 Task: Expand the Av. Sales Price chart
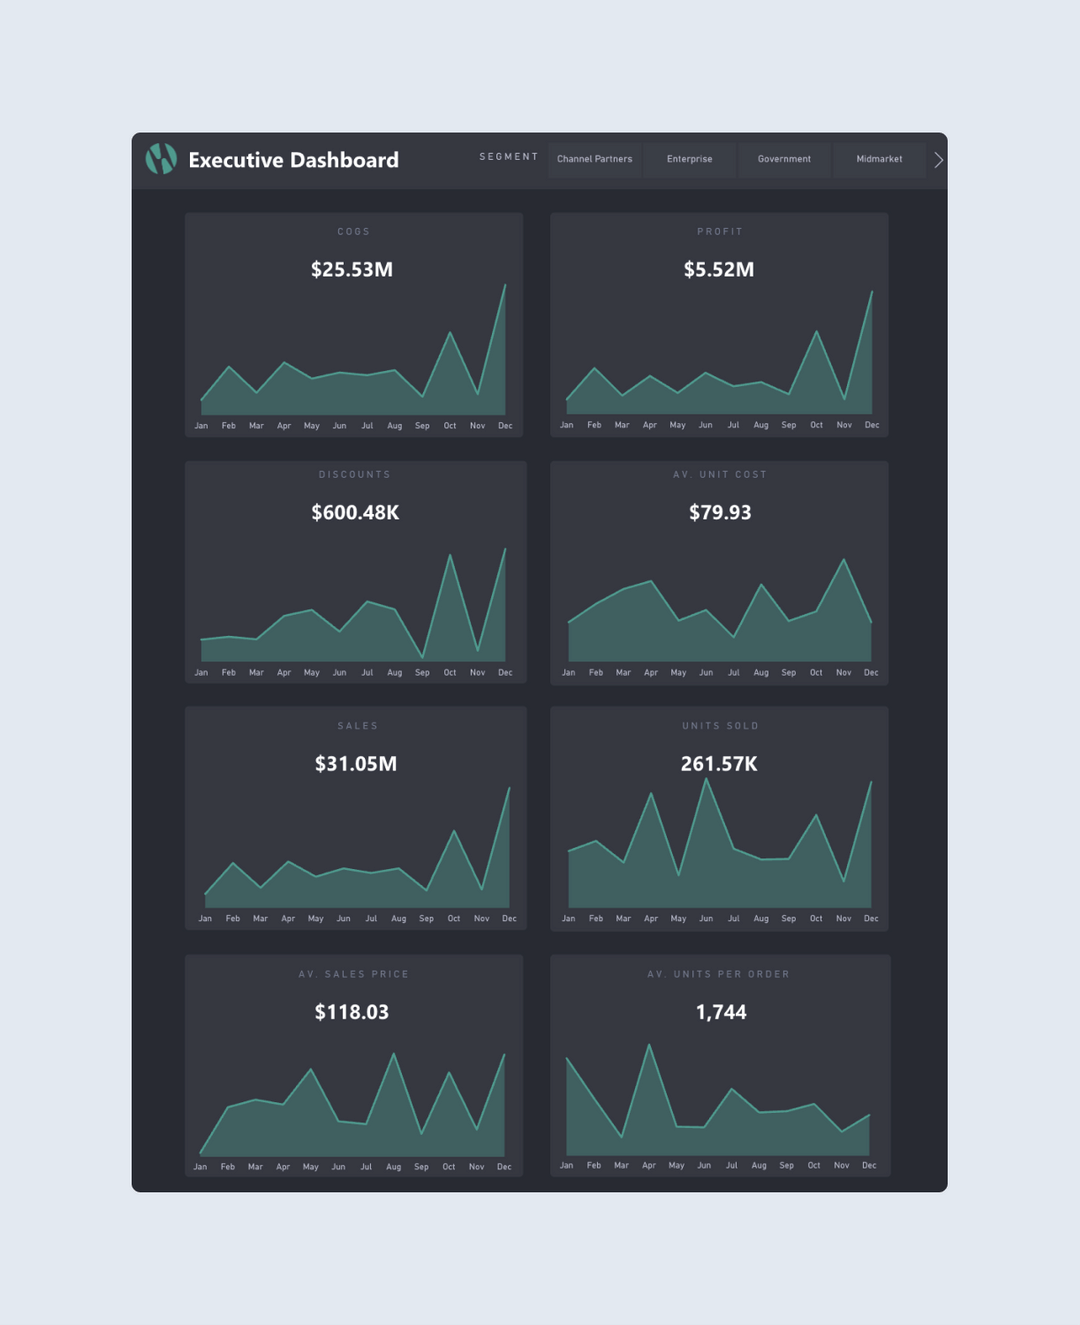click(354, 1065)
